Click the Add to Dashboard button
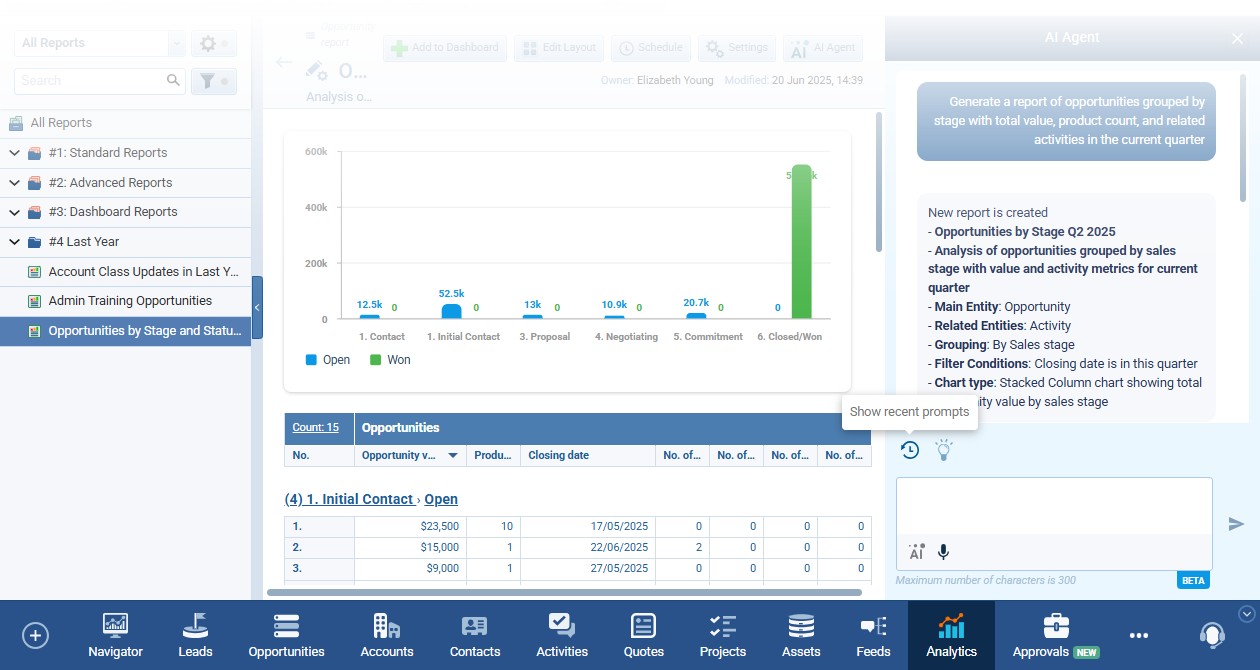Image resolution: width=1260 pixels, height=670 pixels. pyautogui.click(x=444, y=47)
